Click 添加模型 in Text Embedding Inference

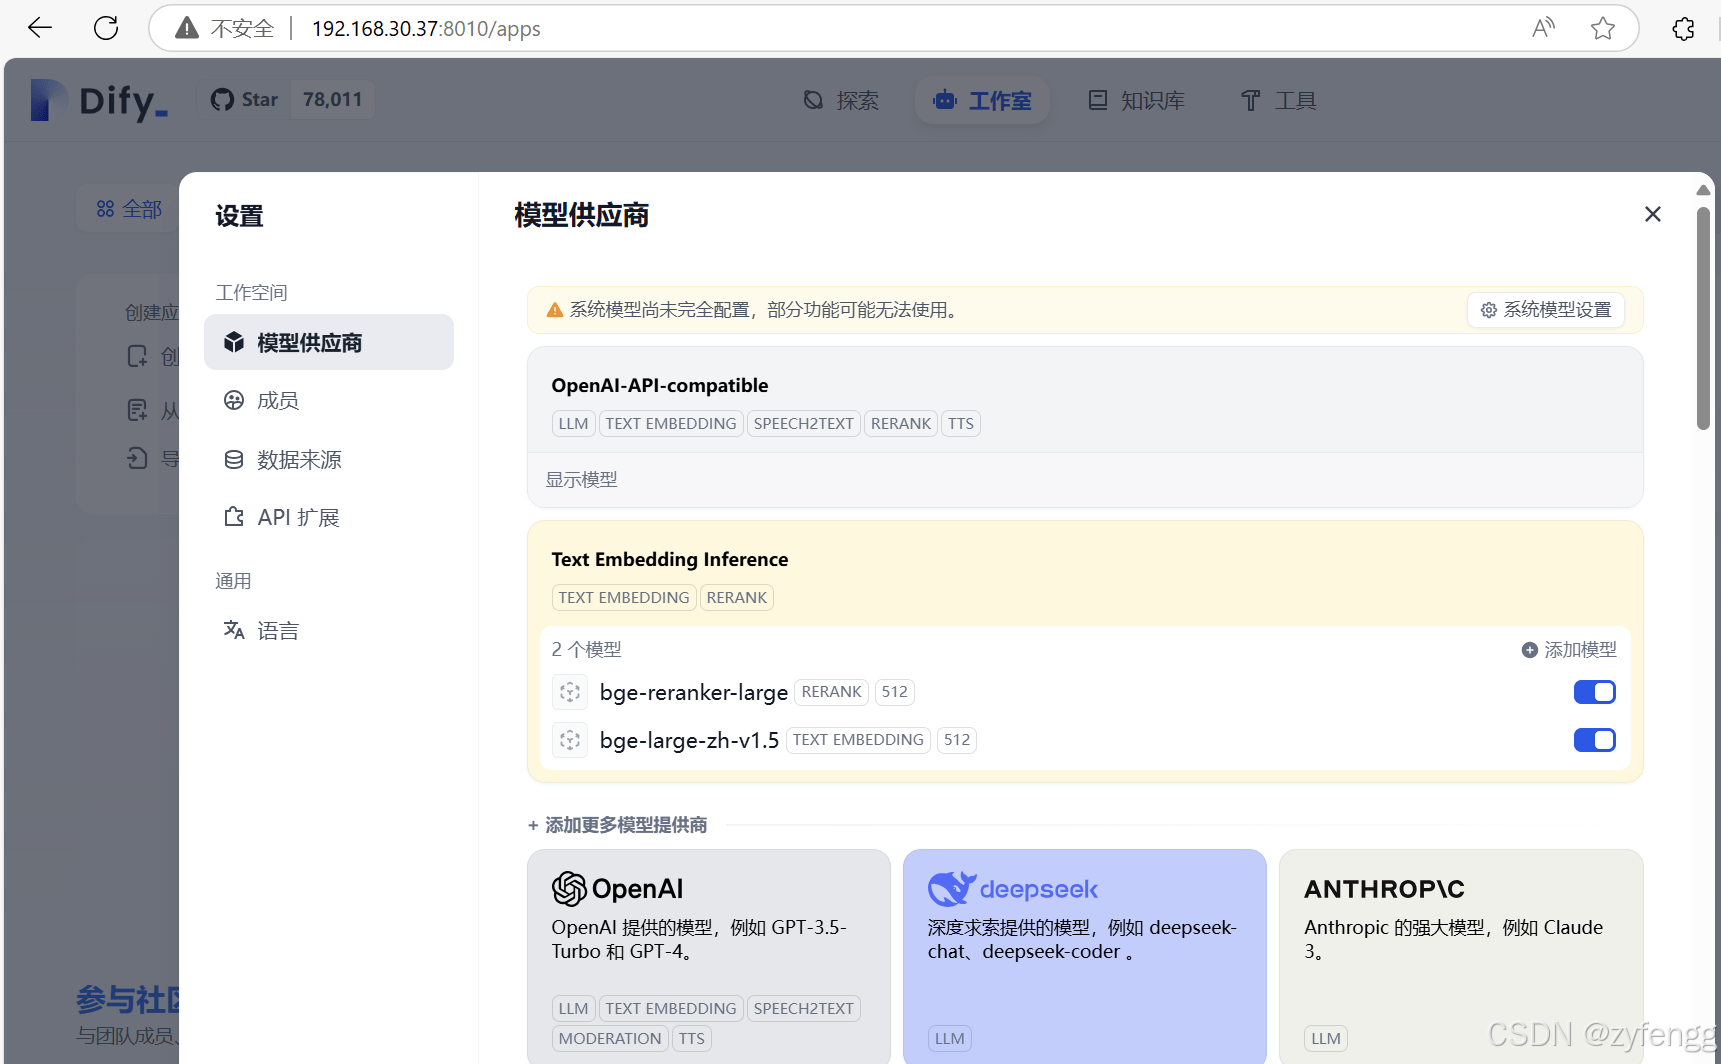click(x=1569, y=650)
